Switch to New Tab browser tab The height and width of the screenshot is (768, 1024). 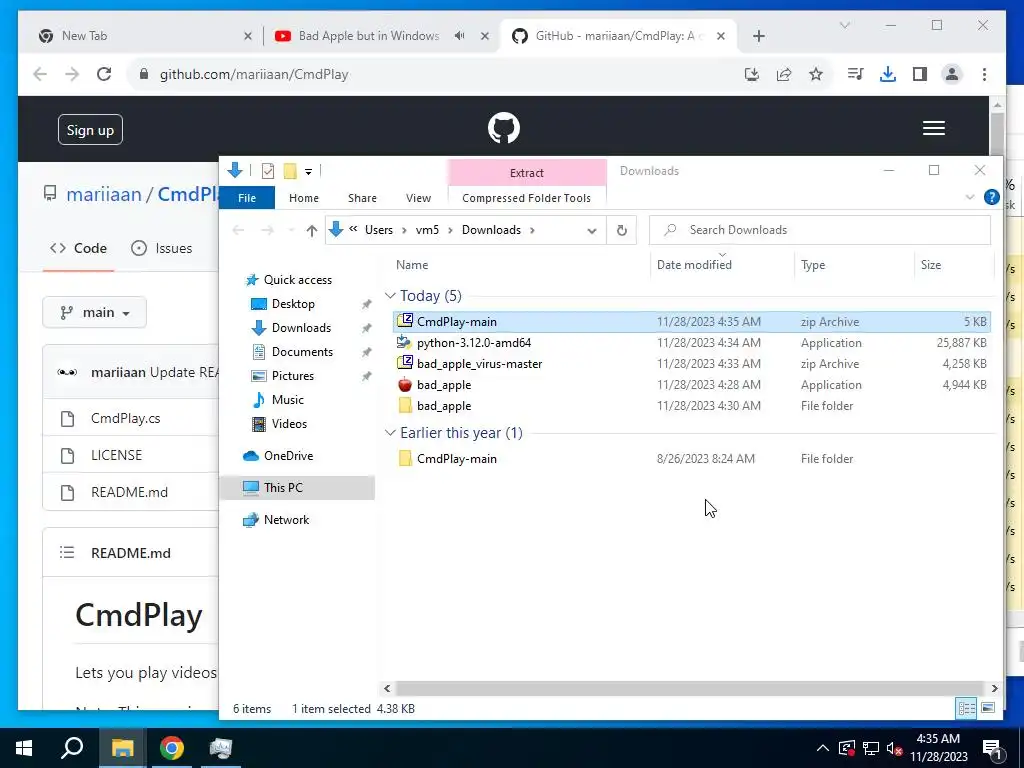144,36
